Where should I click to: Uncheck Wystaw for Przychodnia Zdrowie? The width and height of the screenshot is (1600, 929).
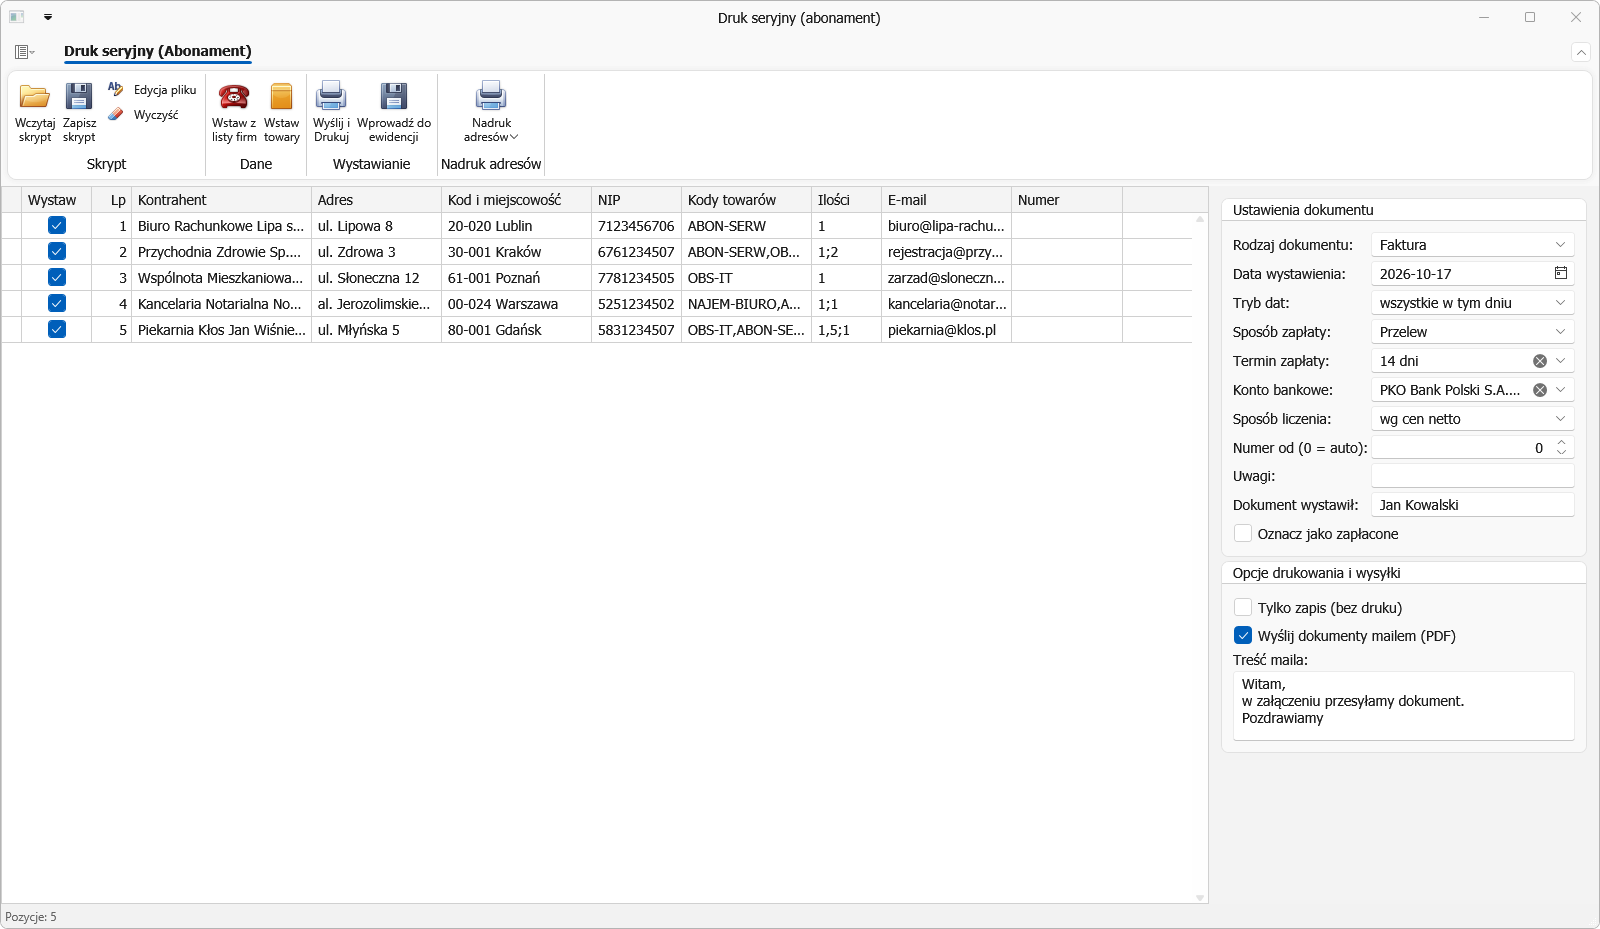(x=57, y=252)
